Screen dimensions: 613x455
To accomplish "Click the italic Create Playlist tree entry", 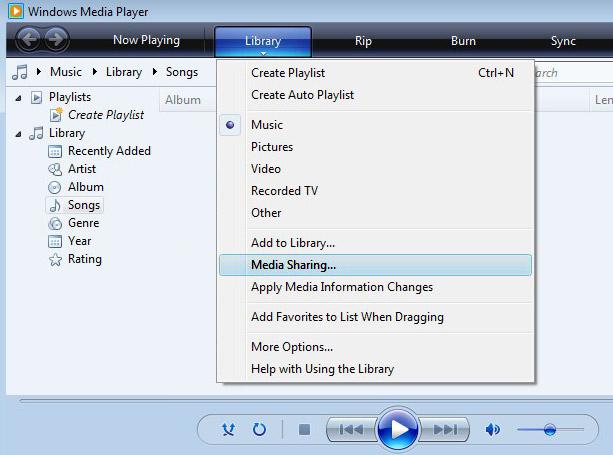I will pos(106,115).
